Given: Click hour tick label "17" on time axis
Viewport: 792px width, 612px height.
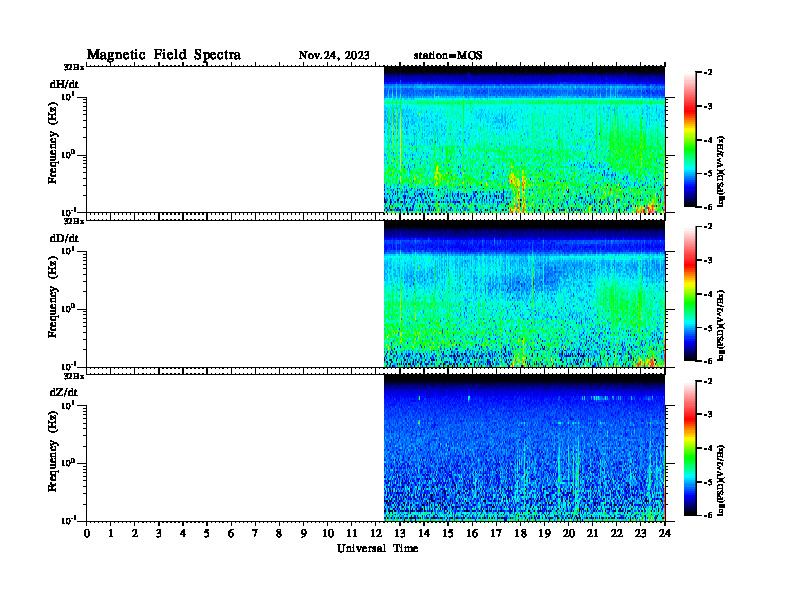Looking at the screenshot, I should click(x=496, y=534).
